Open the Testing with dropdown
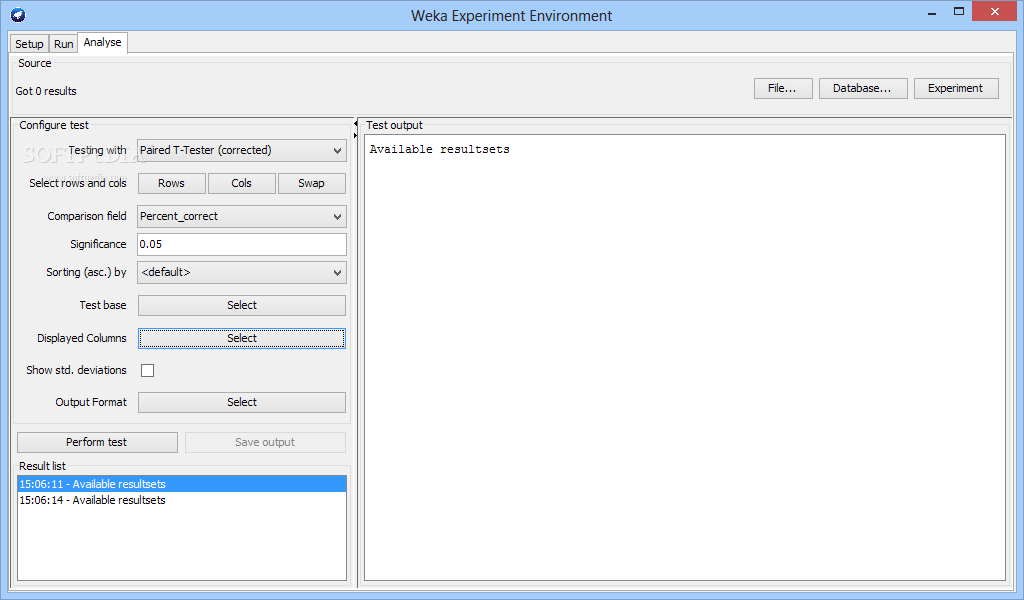1024x600 pixels. [242, 150]
